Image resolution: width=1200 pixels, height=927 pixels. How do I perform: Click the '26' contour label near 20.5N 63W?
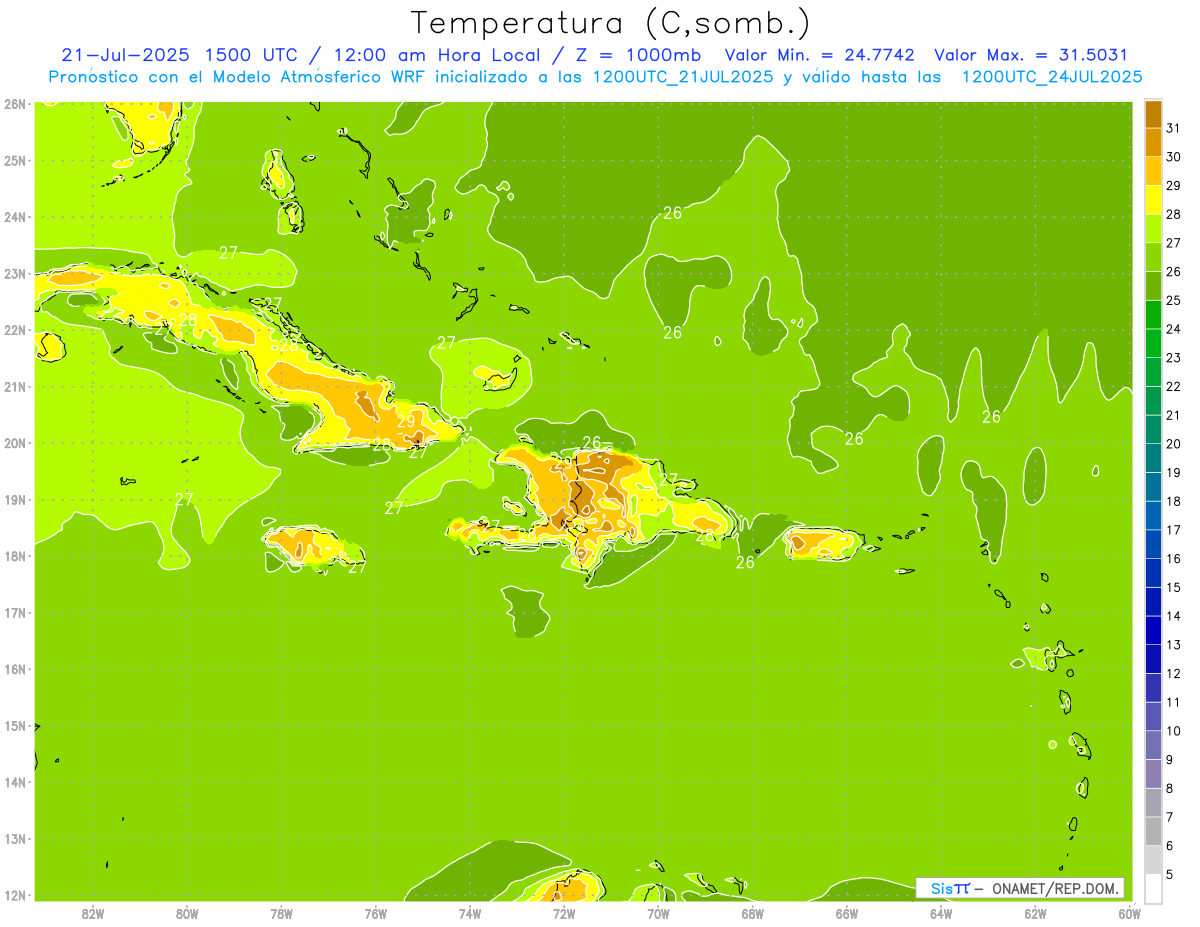tap(991, 417)
